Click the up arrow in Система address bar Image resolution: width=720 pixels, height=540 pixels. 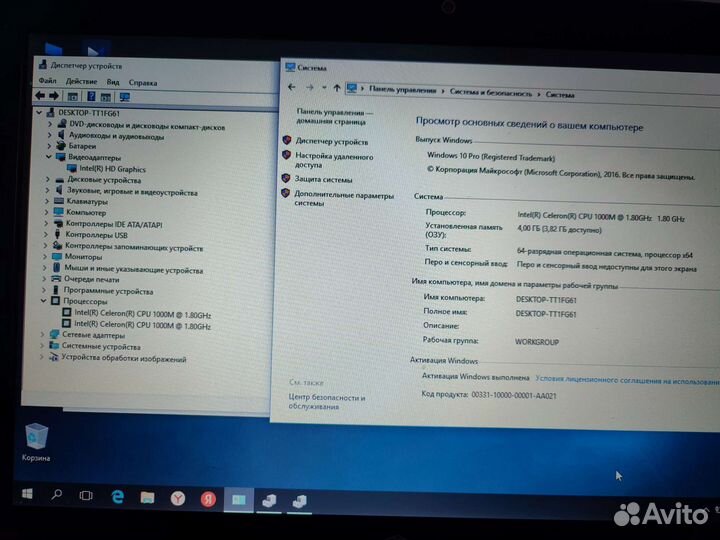coord(337,88)
